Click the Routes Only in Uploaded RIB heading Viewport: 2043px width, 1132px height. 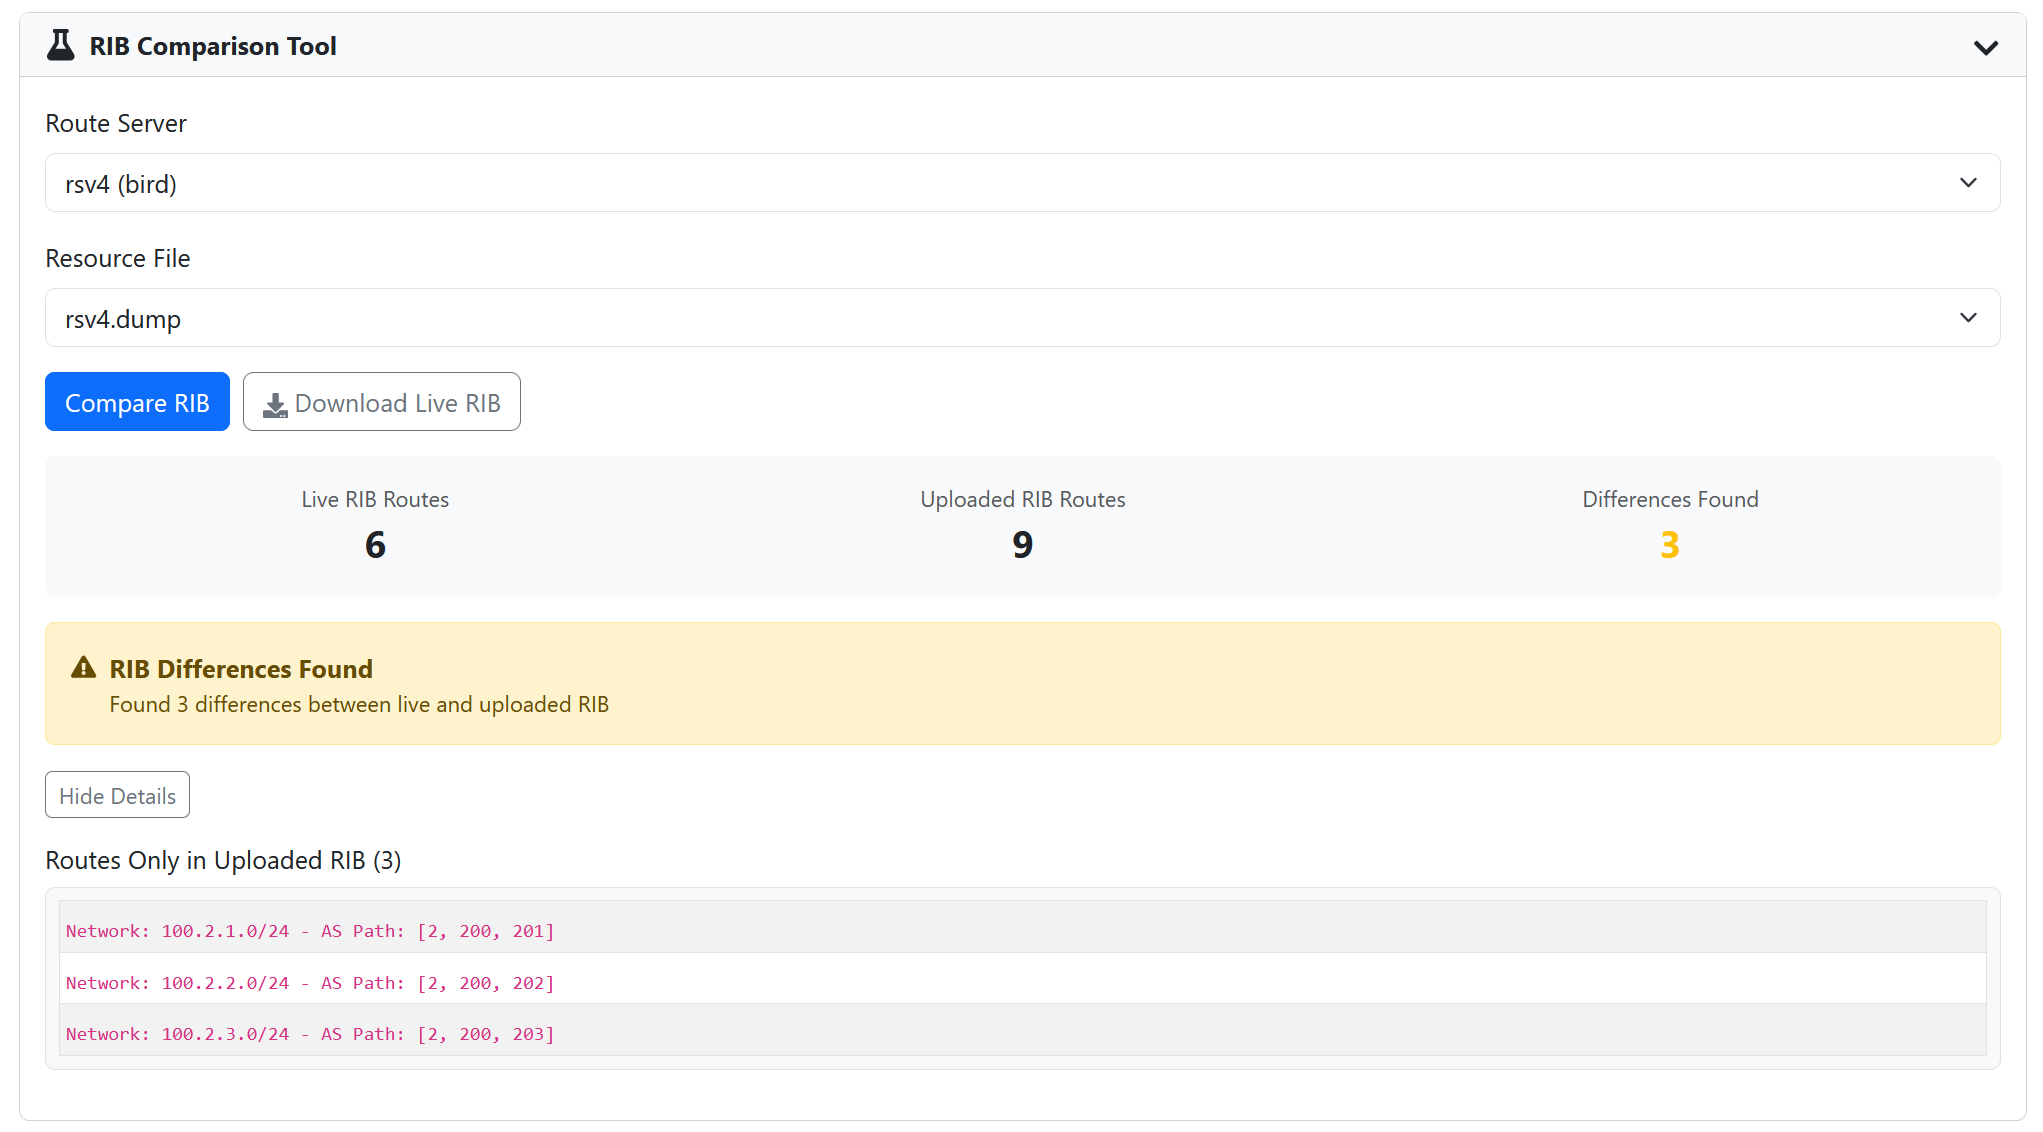pyautogui.click(x=223, y=861)
